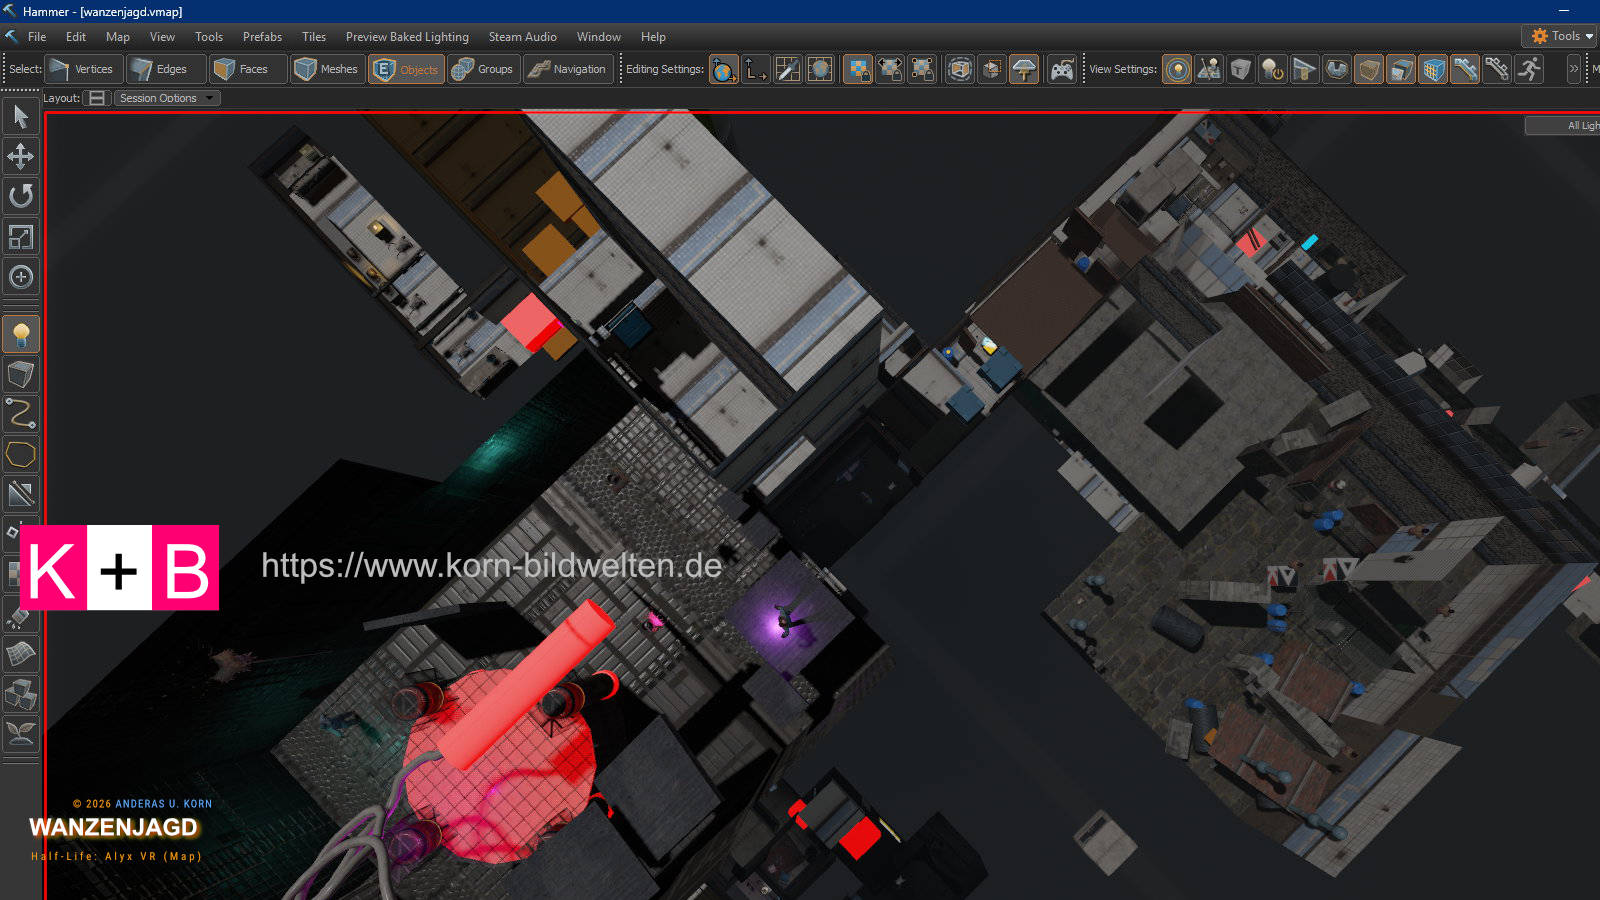Viewport: 1600px width, 900px height.
Task: Choose the Selection arrow tool
Action: click(x=21, y=117)
